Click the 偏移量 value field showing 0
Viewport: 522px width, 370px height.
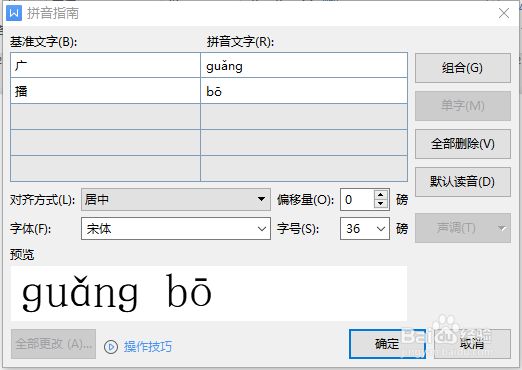click(357, 199)
